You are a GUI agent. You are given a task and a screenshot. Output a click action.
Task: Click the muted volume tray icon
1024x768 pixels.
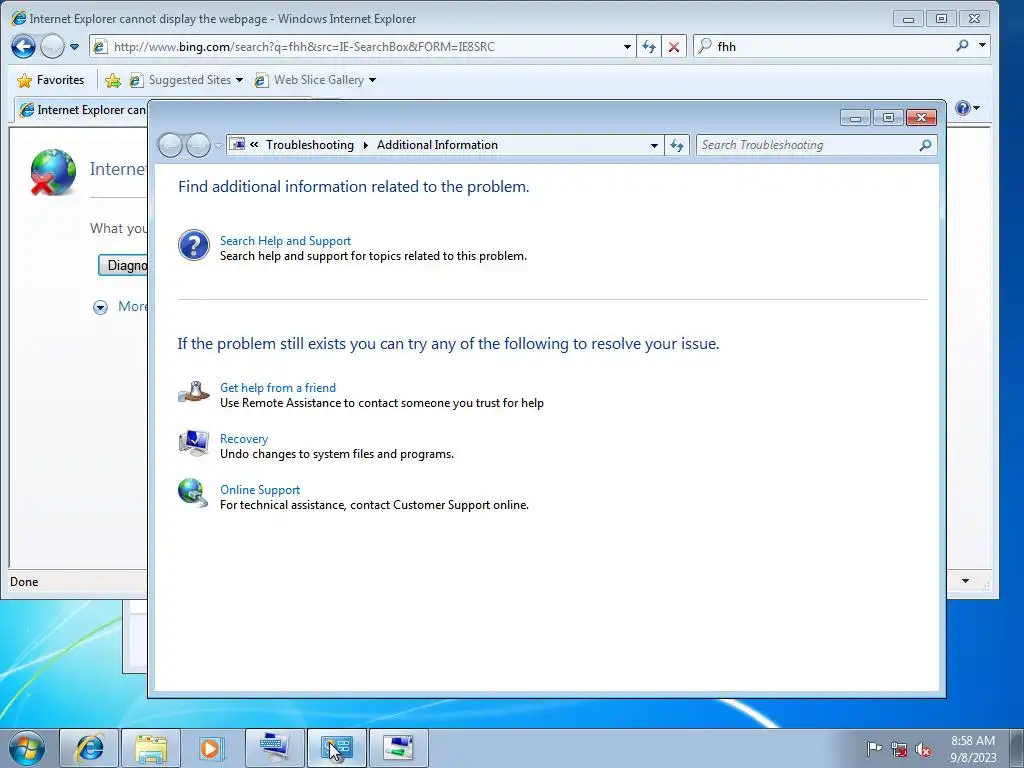click(x=923, y=749)
